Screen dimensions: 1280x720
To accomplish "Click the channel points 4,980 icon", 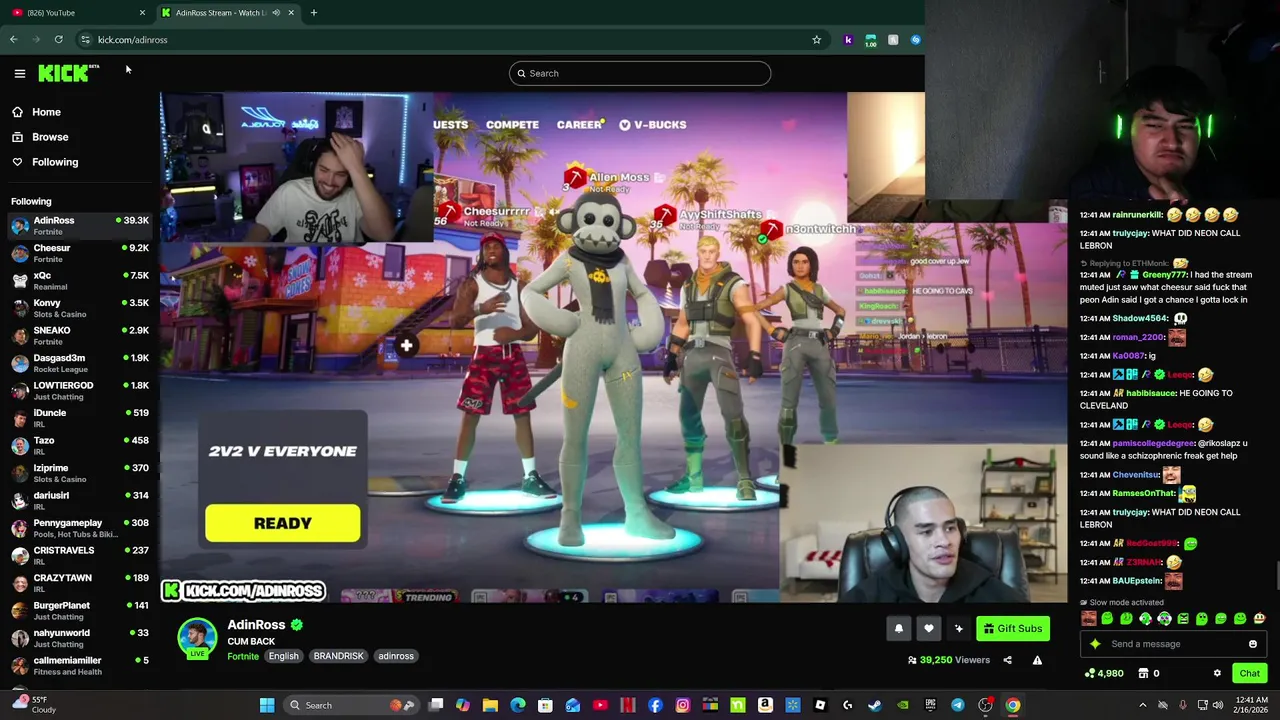I will [x=1104, y=674].
